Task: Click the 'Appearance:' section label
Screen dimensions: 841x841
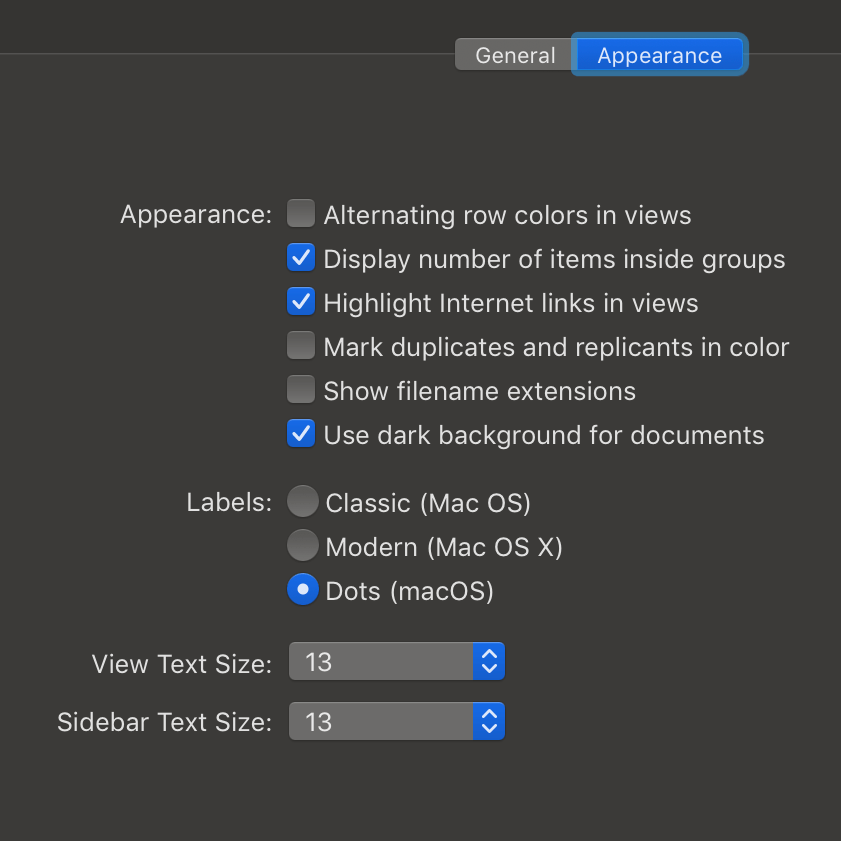Action: [x=196, y=215]
